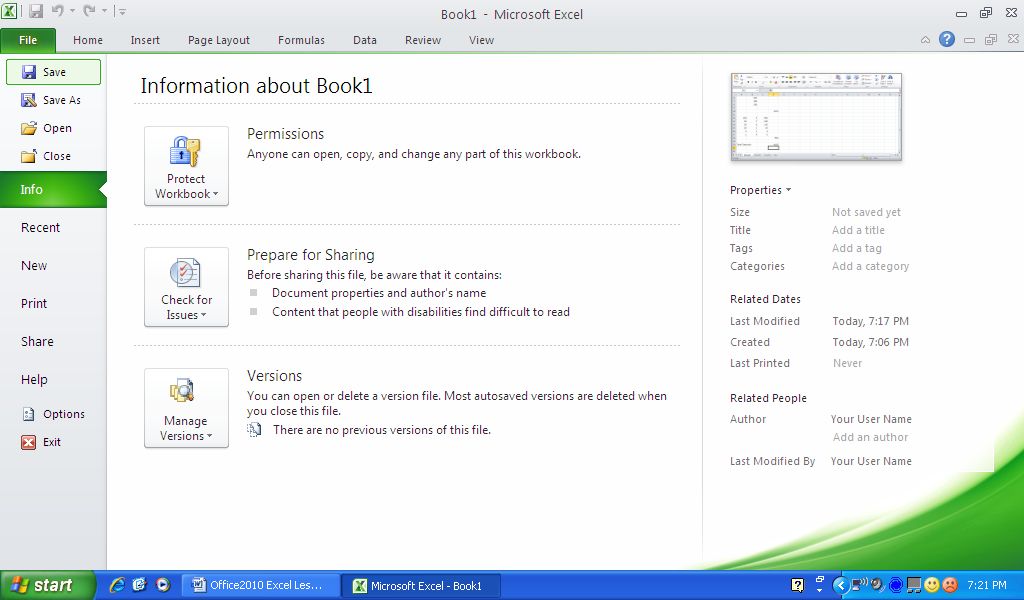1024x600 pixels.
Task: Expand the Protect Workbook dropdown button
Action: [186, 166]
